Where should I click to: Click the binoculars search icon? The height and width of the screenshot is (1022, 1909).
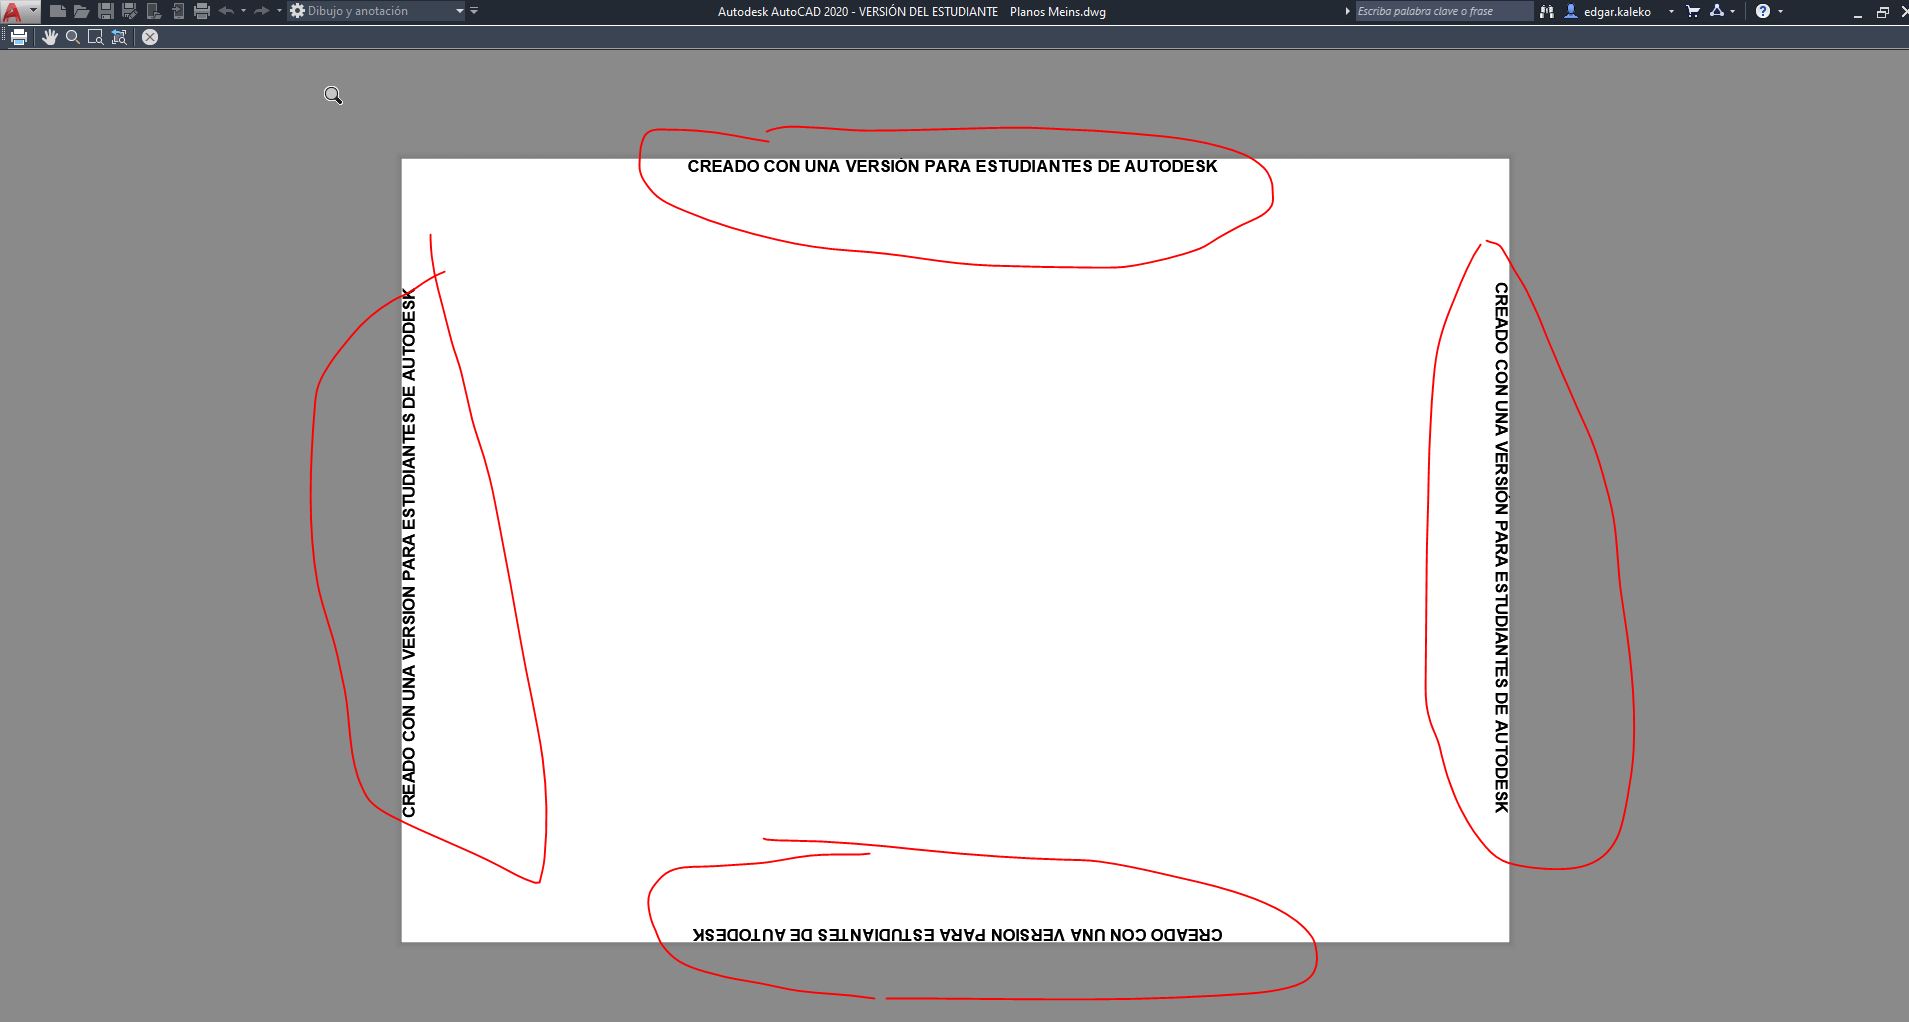pyautogui.click(x=1547, y=11)
